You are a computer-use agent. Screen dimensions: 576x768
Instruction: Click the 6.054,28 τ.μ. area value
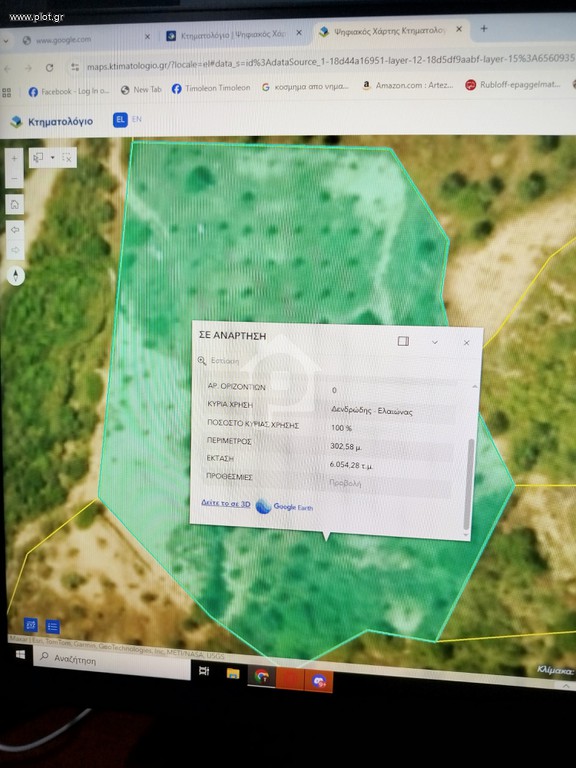351,465
